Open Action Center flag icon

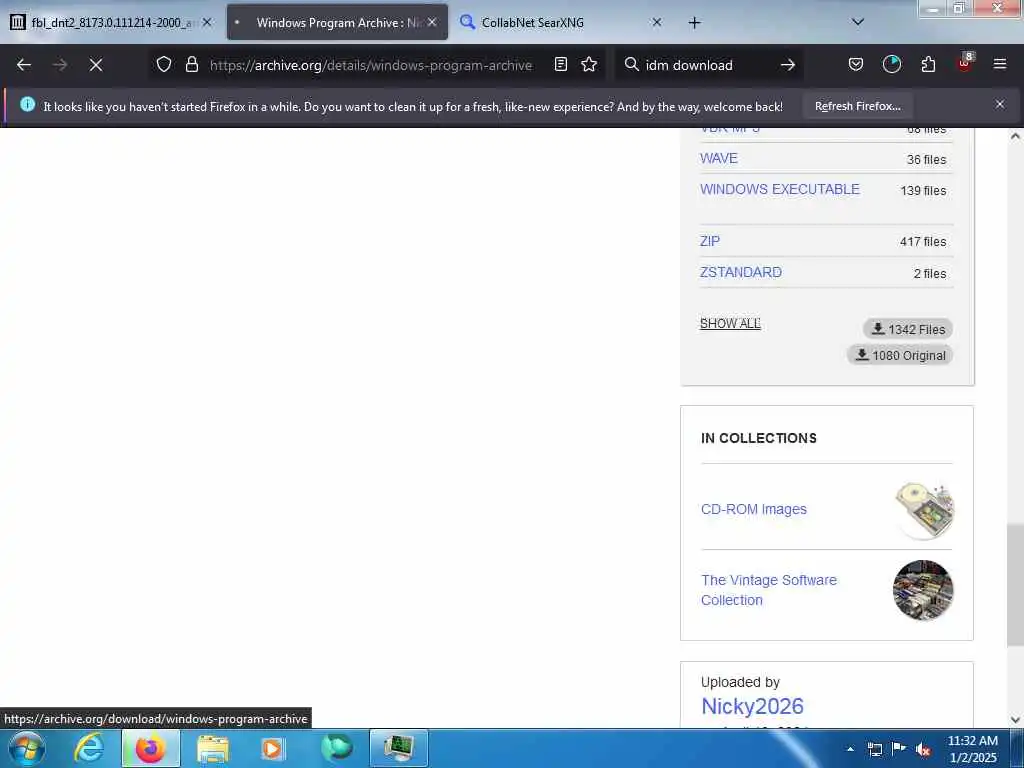pyautogui.click(x=899, y=749)
